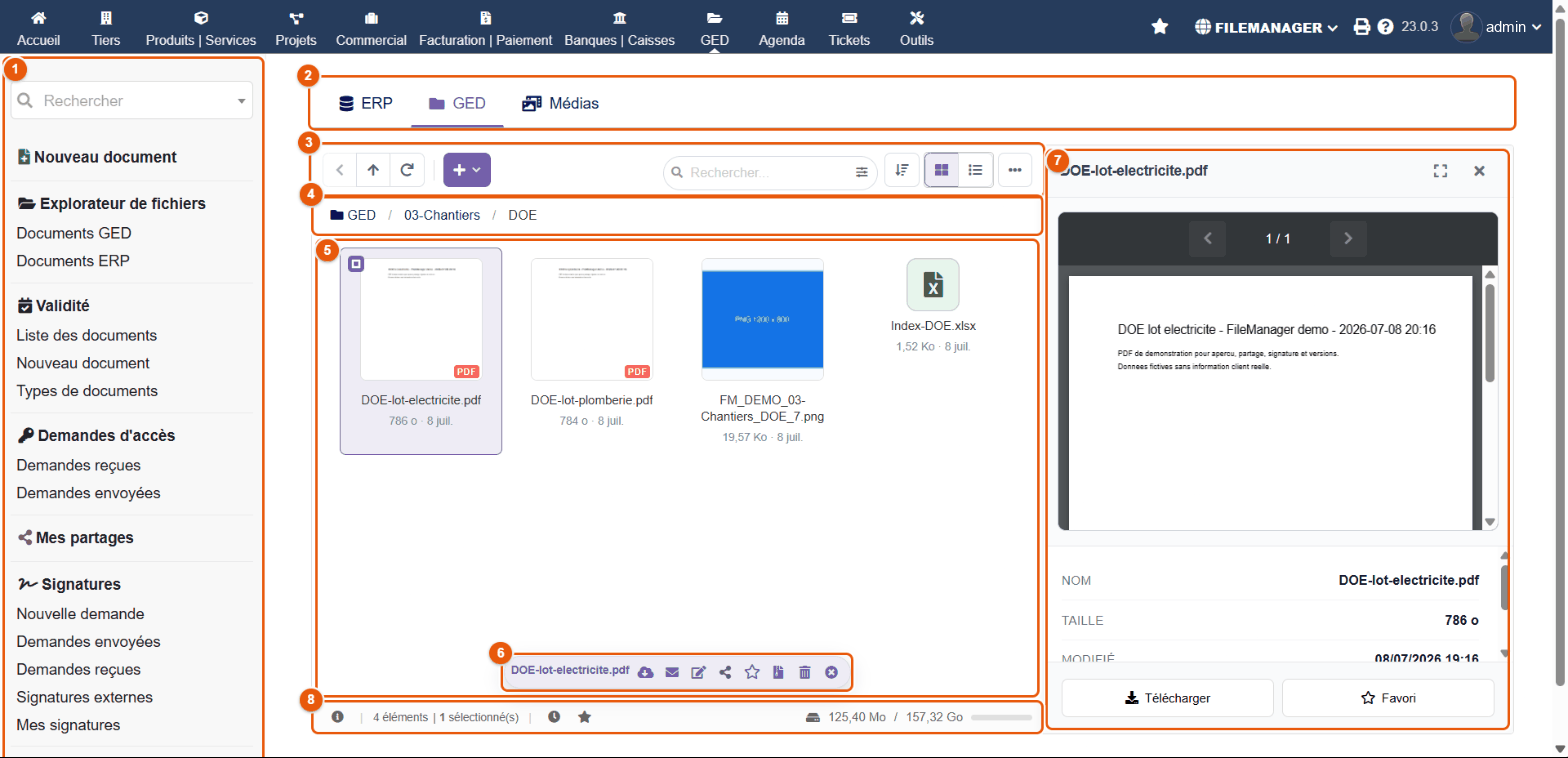Open Liste des documents link
The image size is (1568, 758).
tap(87, 335)
